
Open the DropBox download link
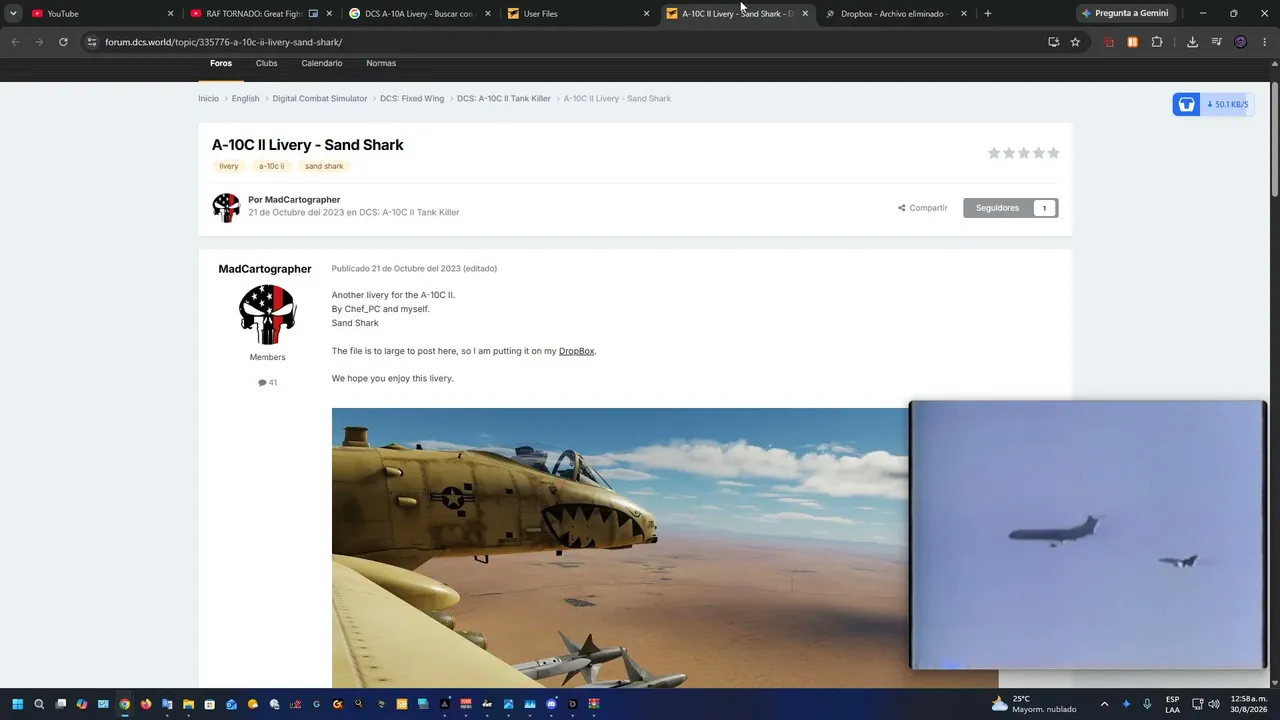(x=577, y=351)
